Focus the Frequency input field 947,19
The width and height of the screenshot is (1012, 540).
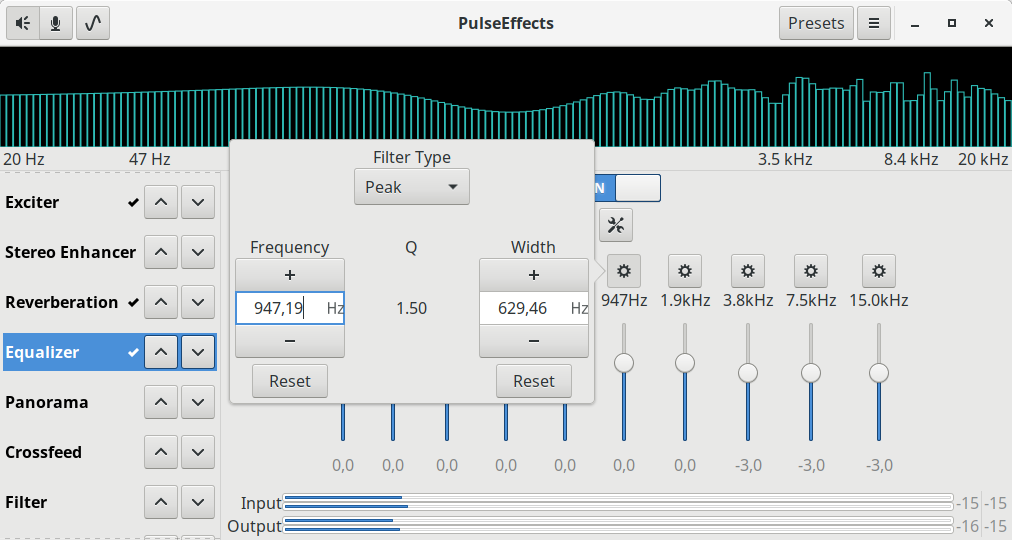coord(290,308)
